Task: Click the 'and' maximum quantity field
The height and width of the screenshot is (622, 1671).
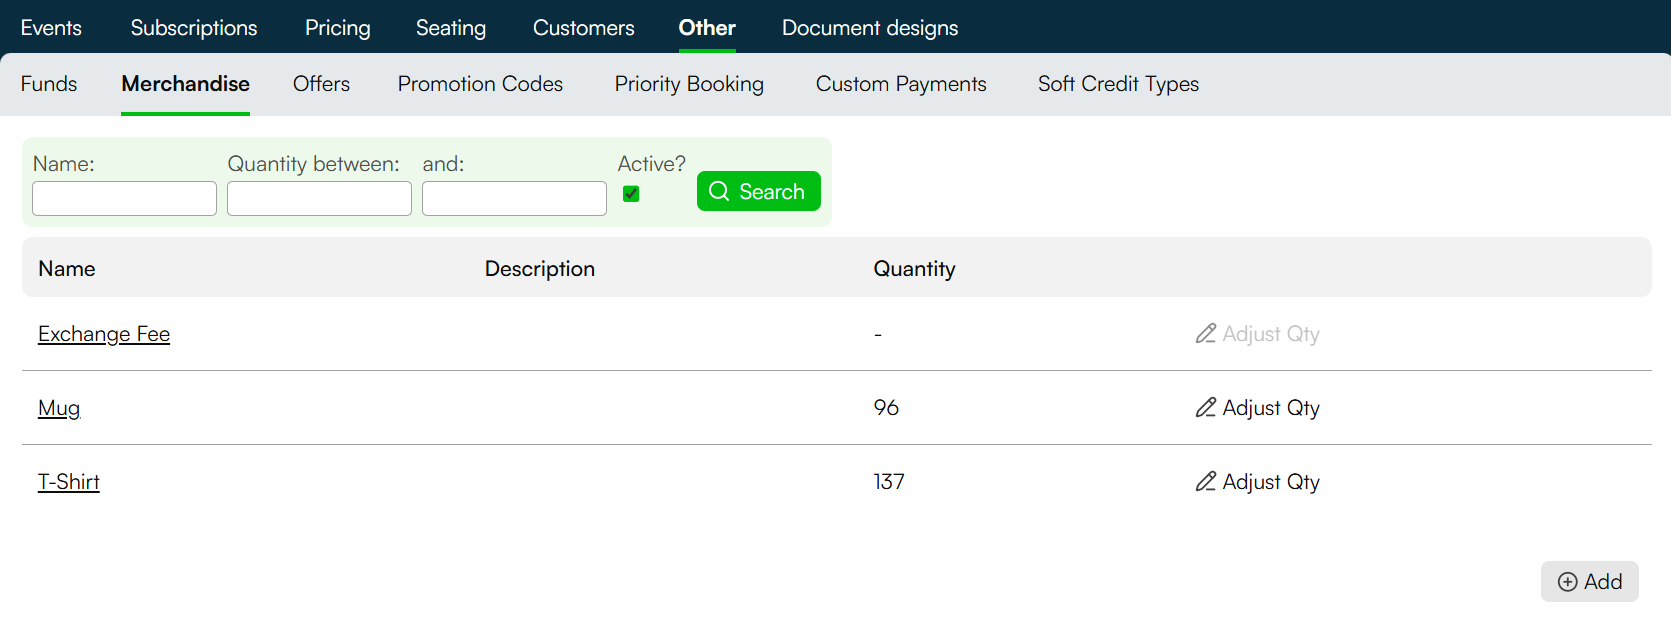Action: pyautogui.click(x=514, y=198)
